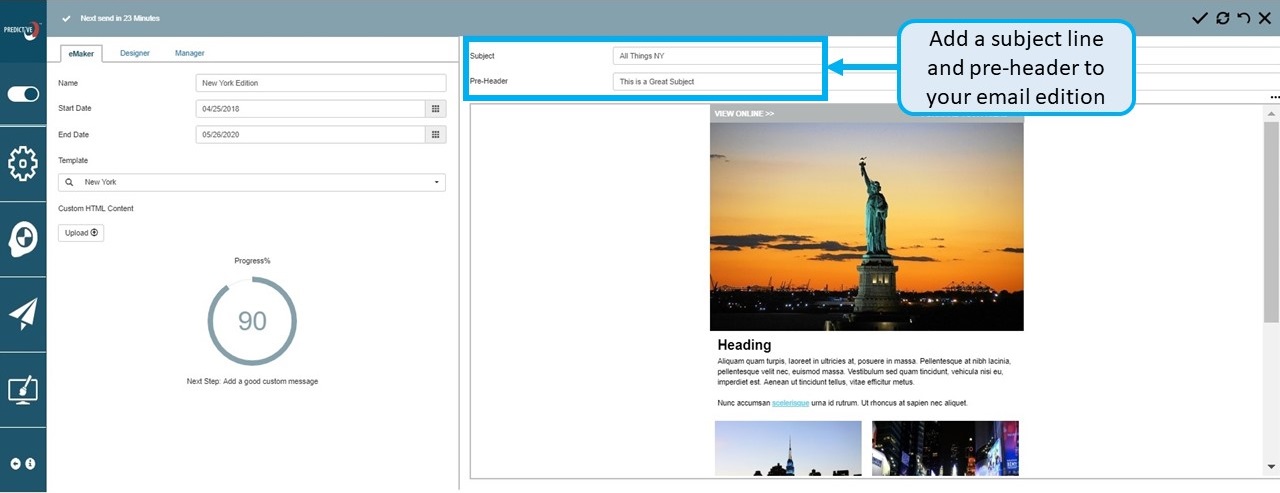Open the paper plane send icon
This screenshot has height=493, width=1280.
pos(23,314)
